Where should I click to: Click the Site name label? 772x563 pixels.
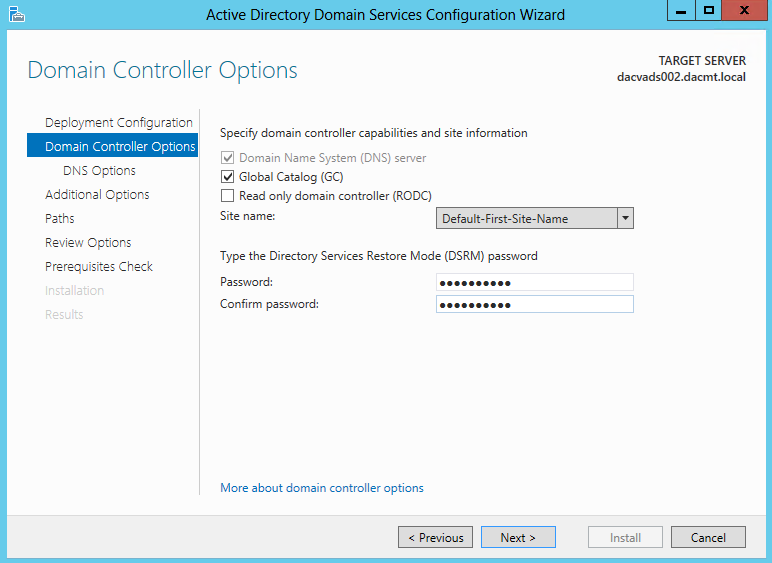(248, 216)
